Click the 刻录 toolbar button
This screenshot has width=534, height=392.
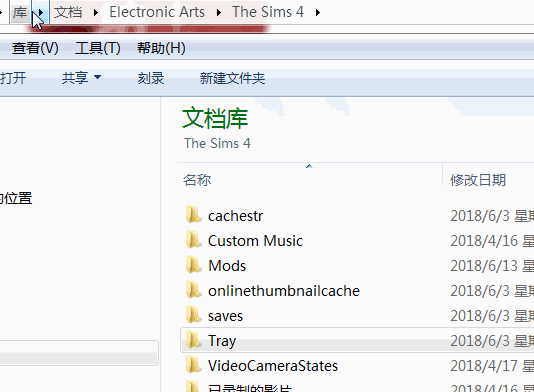(151, 78)
